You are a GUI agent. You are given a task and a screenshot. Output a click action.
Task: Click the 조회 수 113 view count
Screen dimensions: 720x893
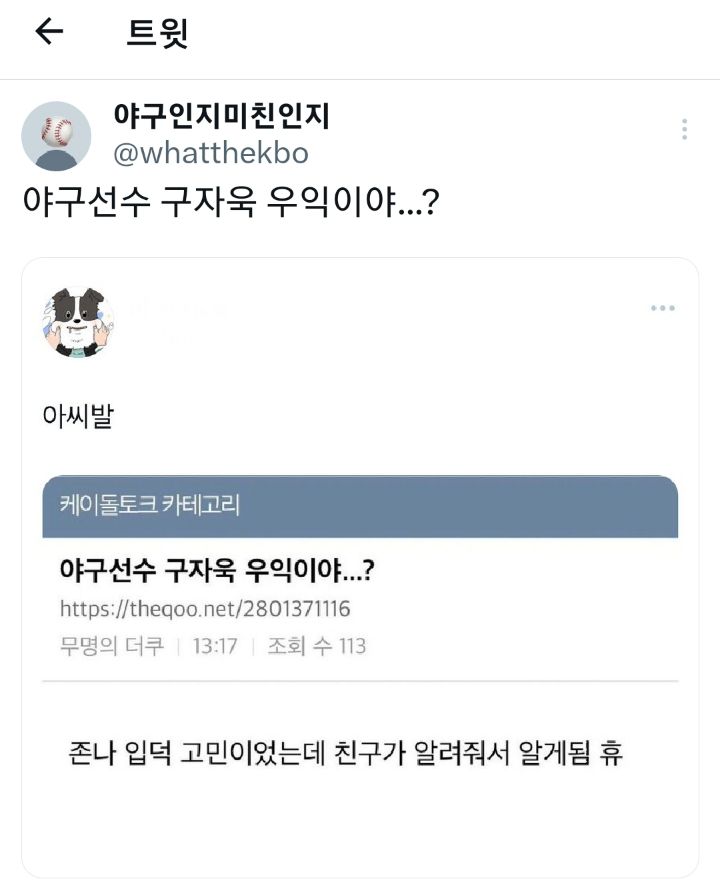click(317, 646)
